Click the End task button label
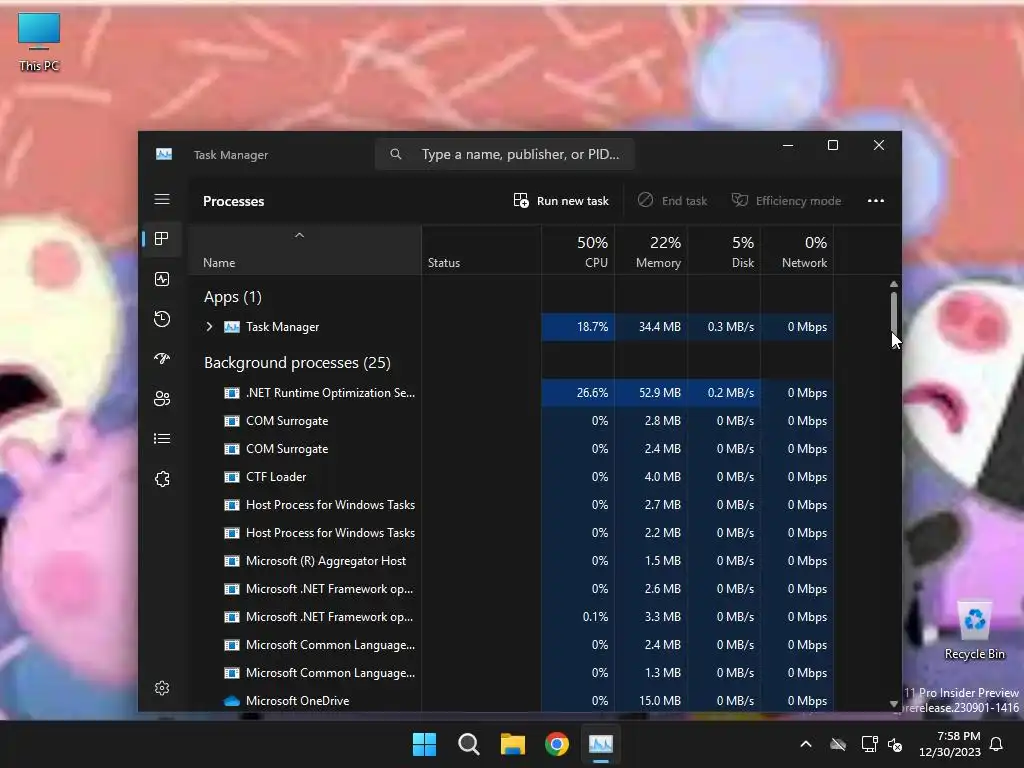Screen dimensions: 1024x768 [x=684, y=200]
